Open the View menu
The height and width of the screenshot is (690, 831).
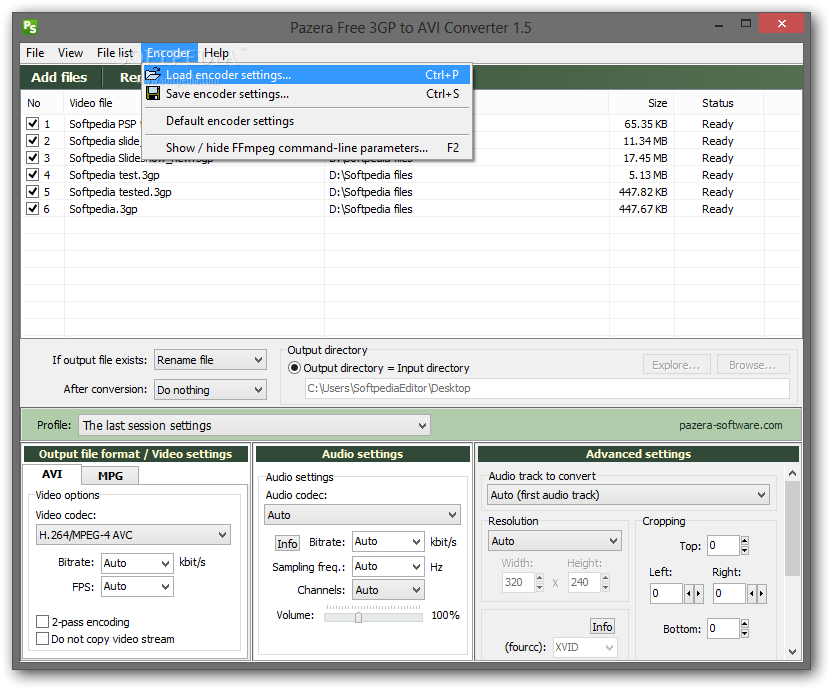tap(70, 53)
